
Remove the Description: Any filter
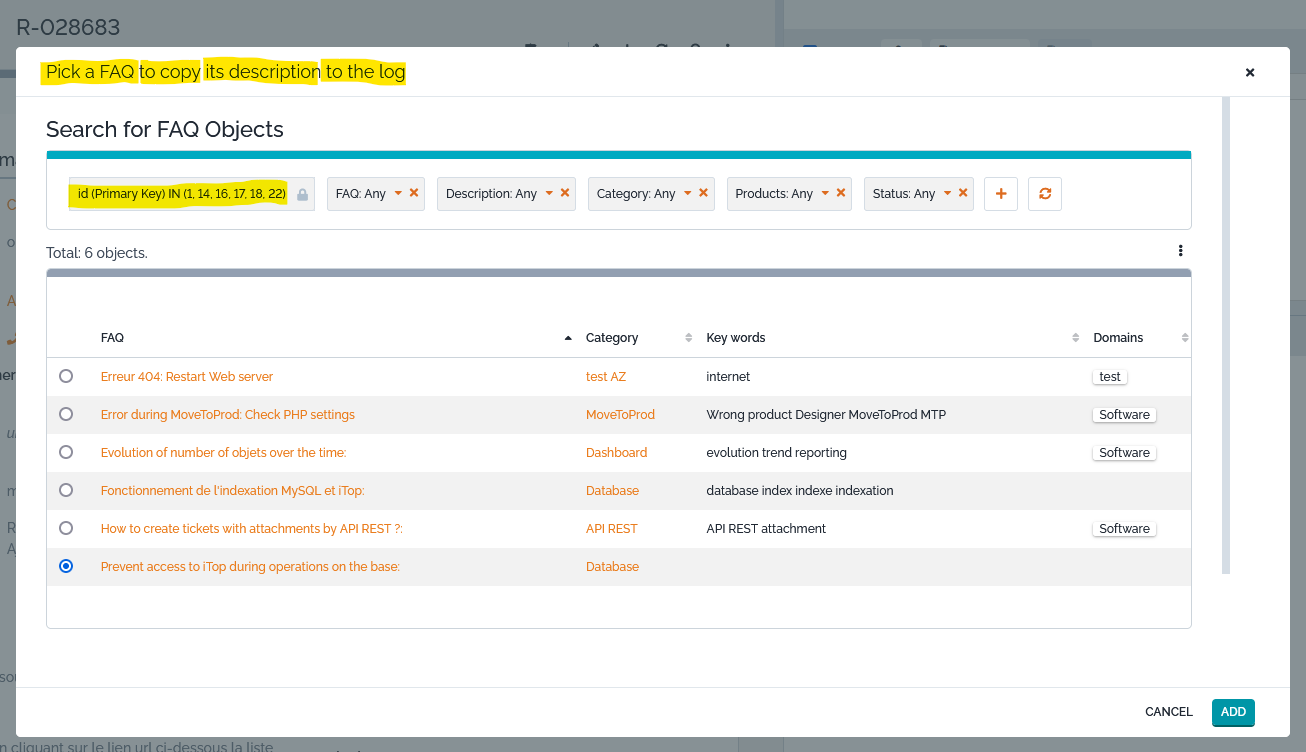tap(565, 193)
